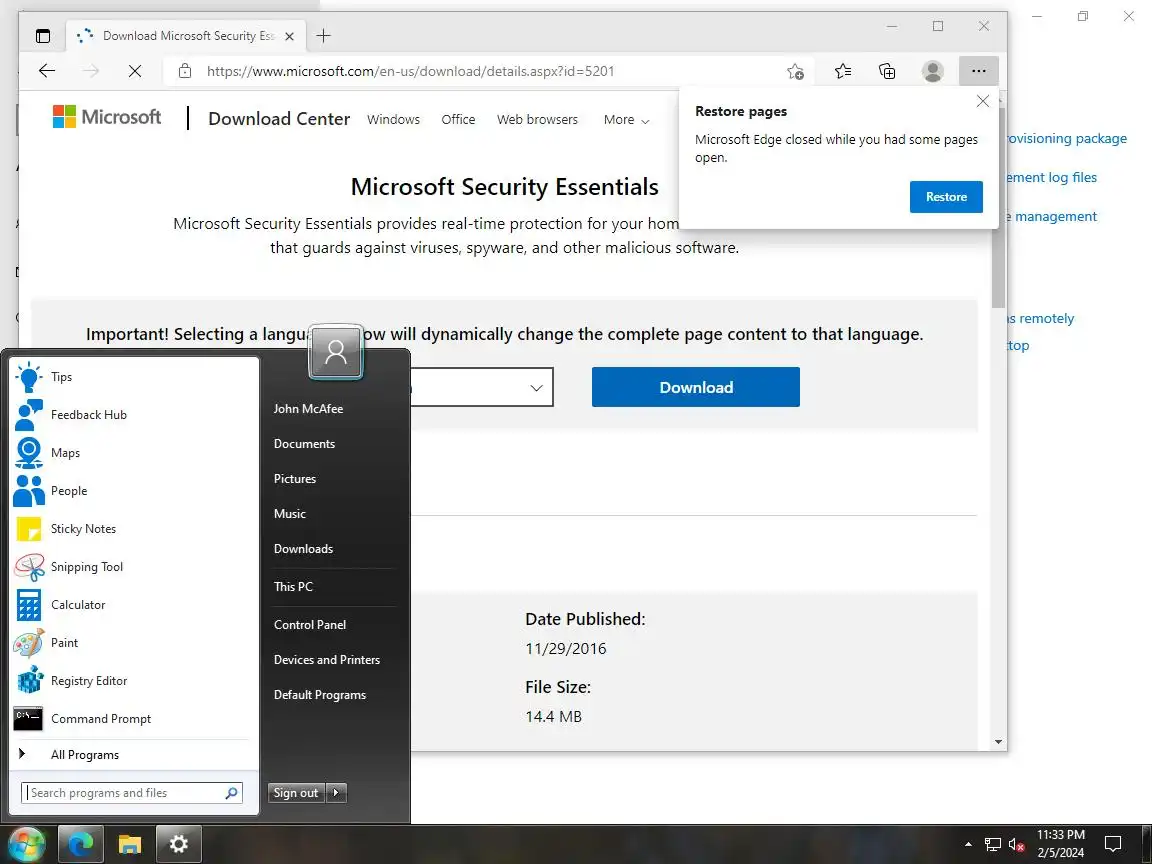The width and height of the screenshot is (1152, 864).
Task: Search icon in Start menu search box
Action: click(231, 793)
